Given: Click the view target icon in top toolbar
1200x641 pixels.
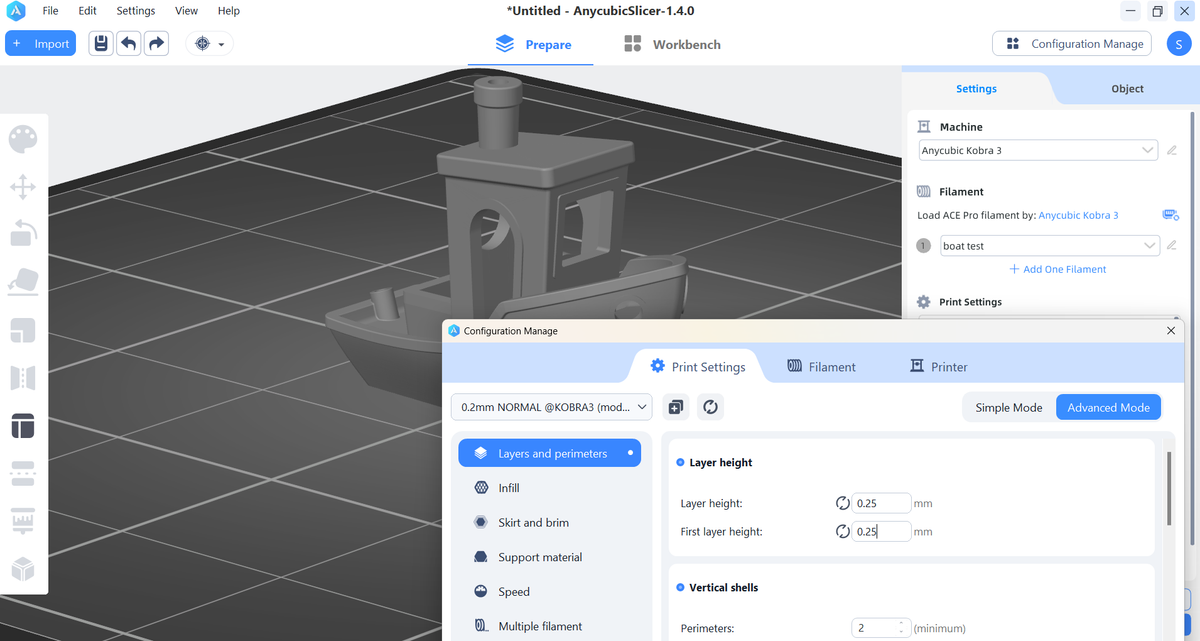Looking at the screenshot, I should pyautogui.click(x=203, y=44).
